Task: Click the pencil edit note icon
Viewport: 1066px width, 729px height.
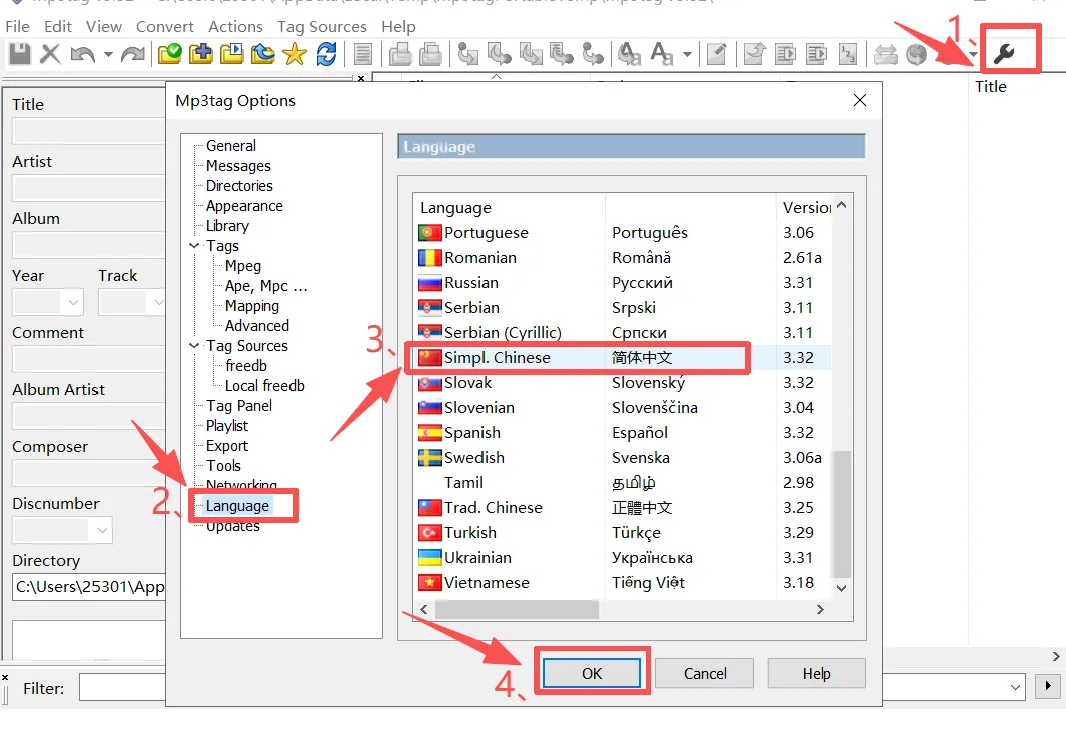Action: [x=717, y=54]
